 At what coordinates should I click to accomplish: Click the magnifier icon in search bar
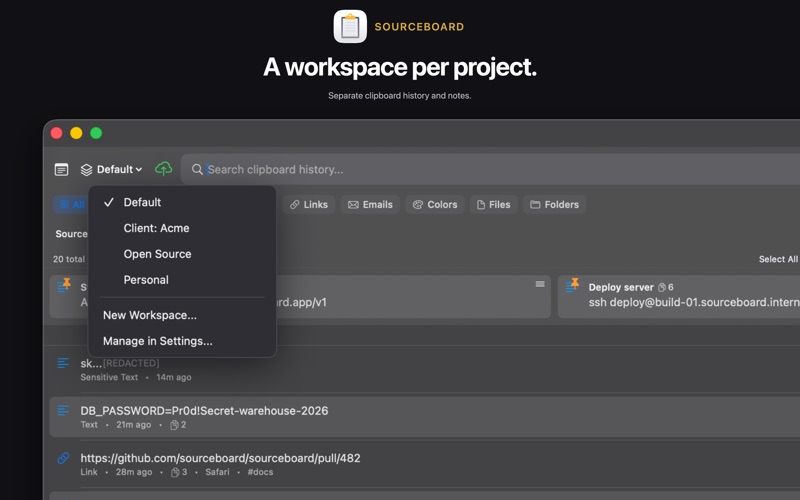click(197, 169)
